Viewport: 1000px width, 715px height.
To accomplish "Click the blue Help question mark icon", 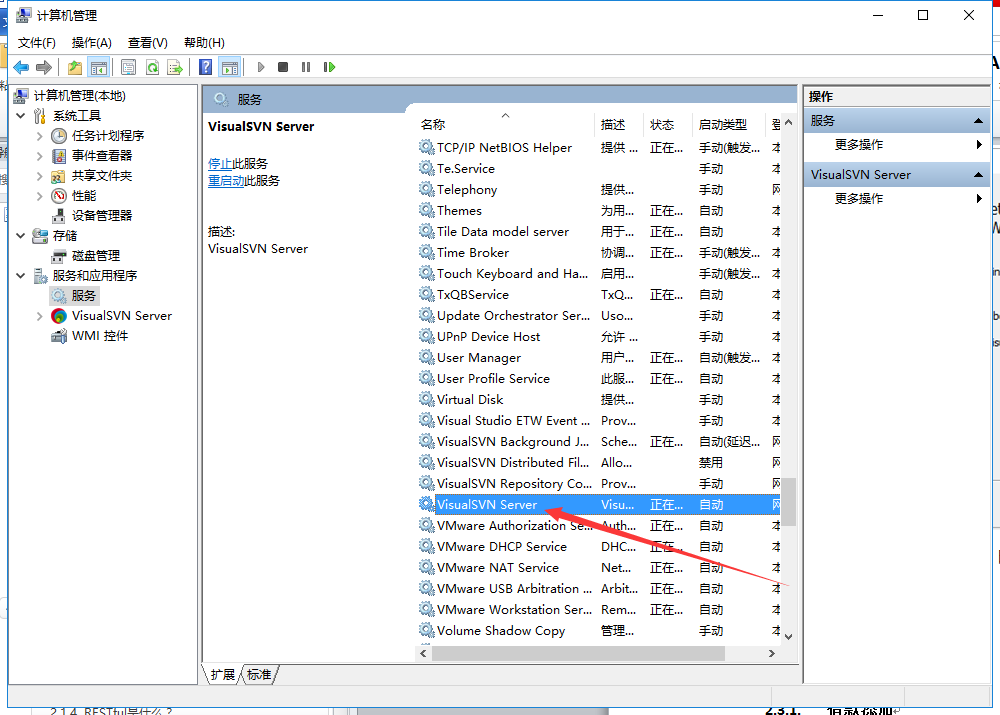I will [205, 67].
